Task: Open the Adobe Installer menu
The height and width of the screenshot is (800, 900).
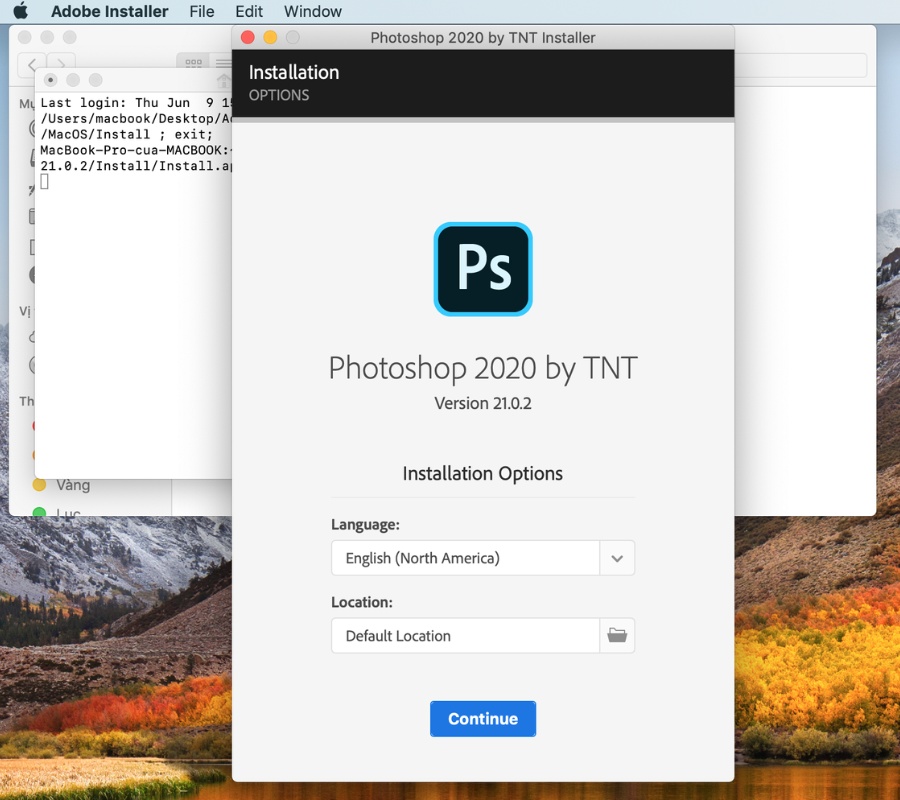Action: coord(109,12)
